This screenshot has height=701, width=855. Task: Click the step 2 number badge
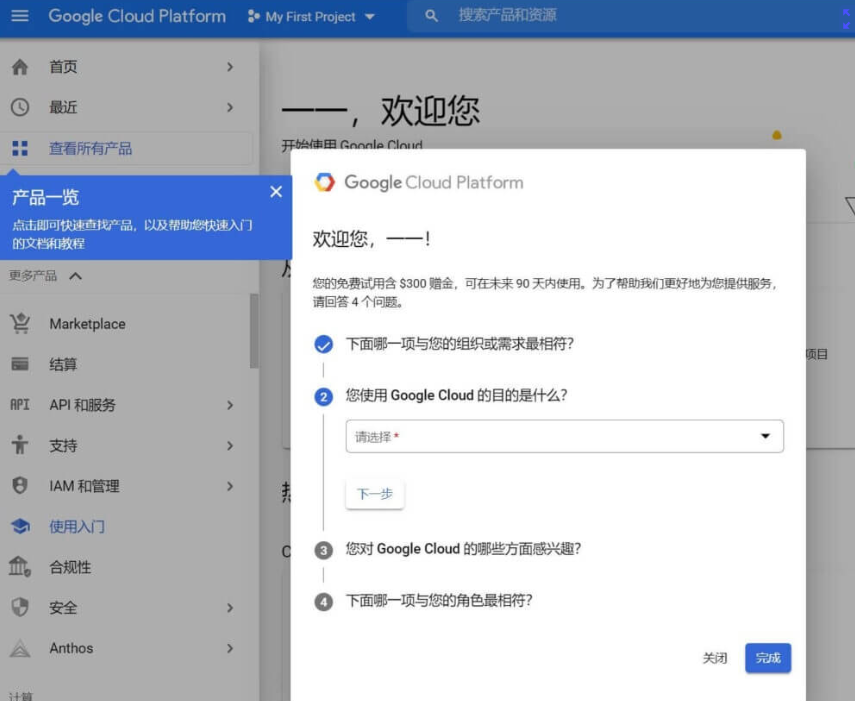tap(323, 396)
